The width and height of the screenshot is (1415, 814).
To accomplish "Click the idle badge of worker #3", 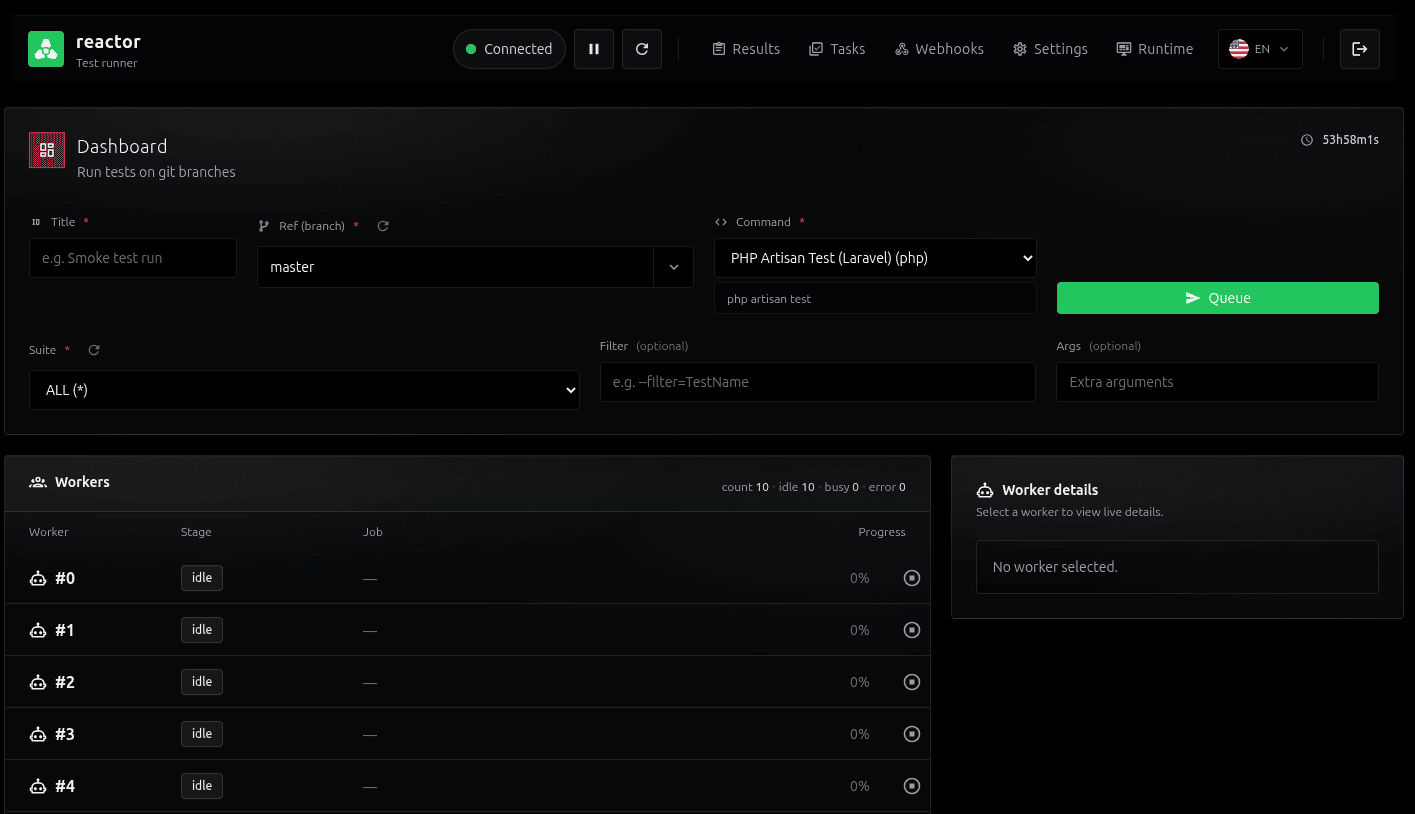I will click(202, 734).
